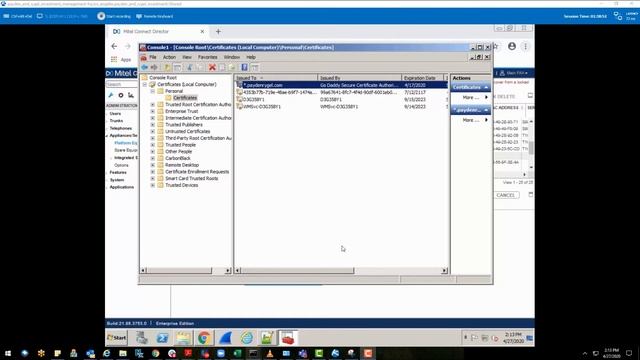Open the Favorites menu in Console1
The height and width of the screenshot is (360, 640).
207,57
